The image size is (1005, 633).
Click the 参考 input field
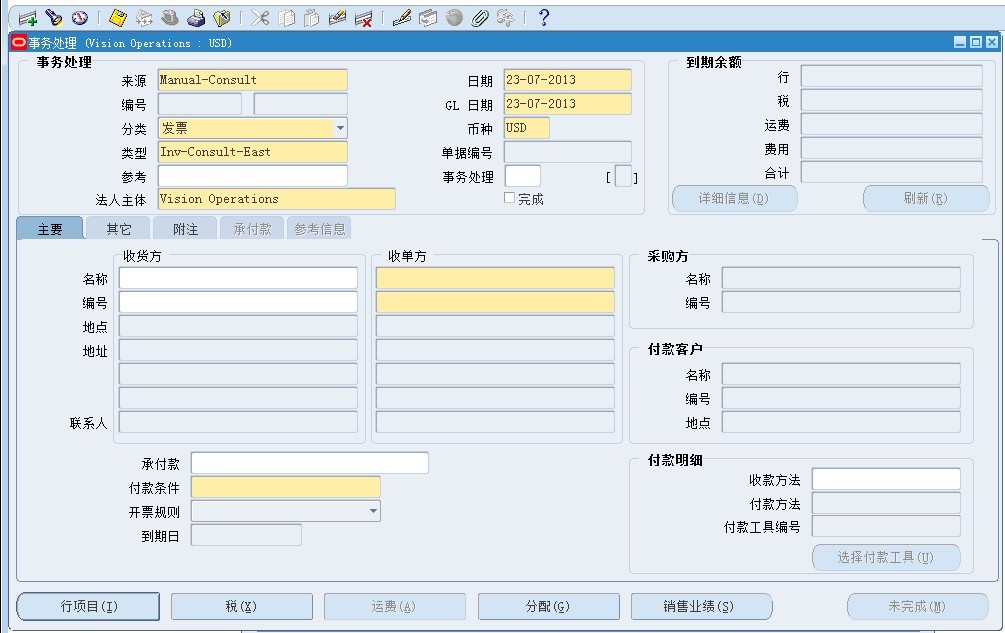253,176
